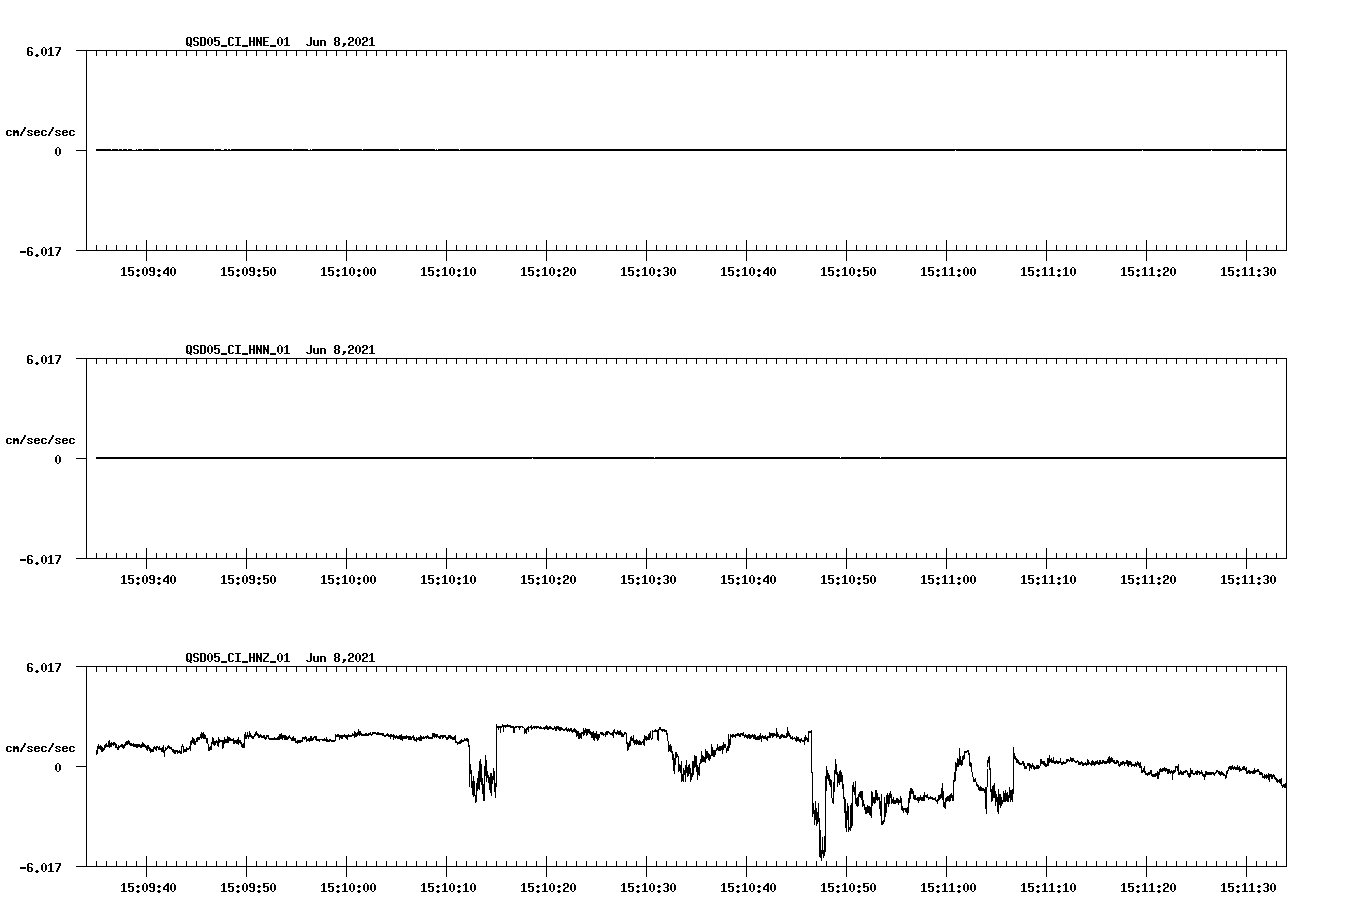Select 15:10:10 time label under HNN plot
The image size is (1358, 924).
pos(448,580)
